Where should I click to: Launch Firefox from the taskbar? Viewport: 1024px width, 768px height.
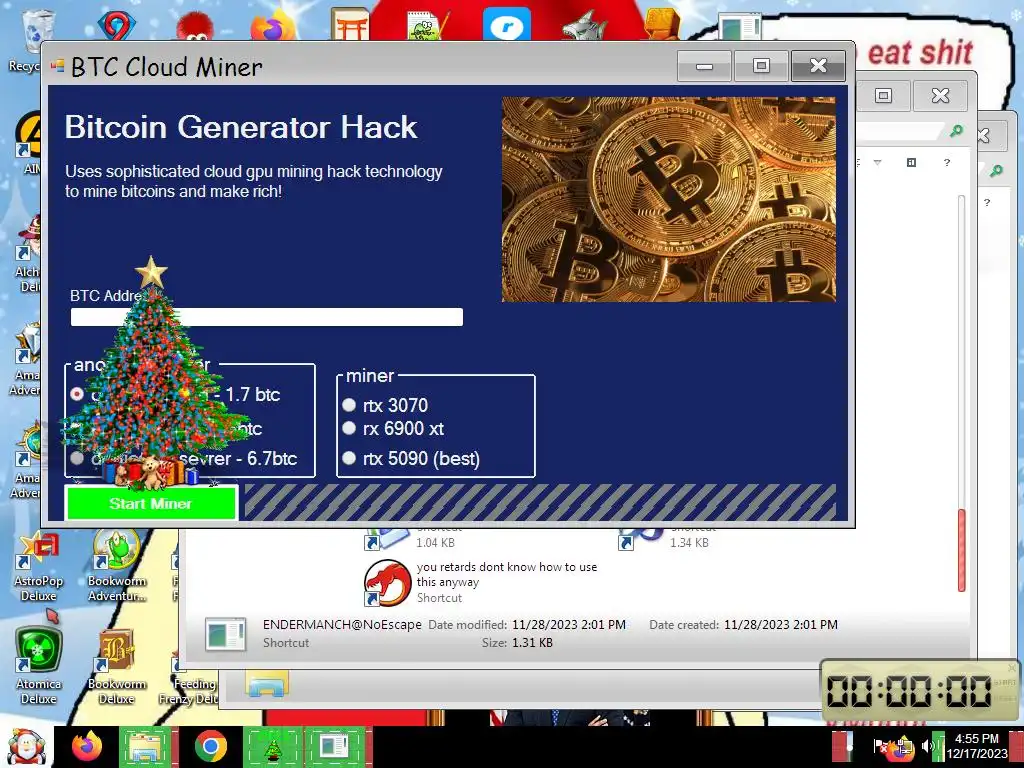86,746
